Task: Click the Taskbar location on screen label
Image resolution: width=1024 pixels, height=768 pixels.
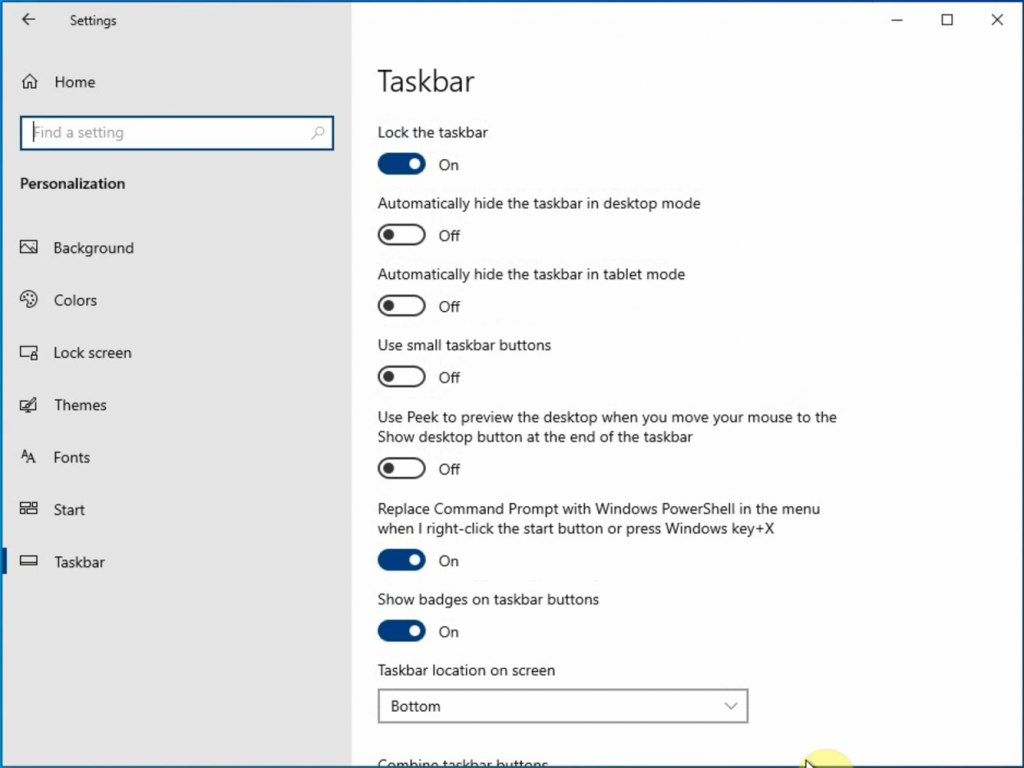Action: tap(466, 671)
